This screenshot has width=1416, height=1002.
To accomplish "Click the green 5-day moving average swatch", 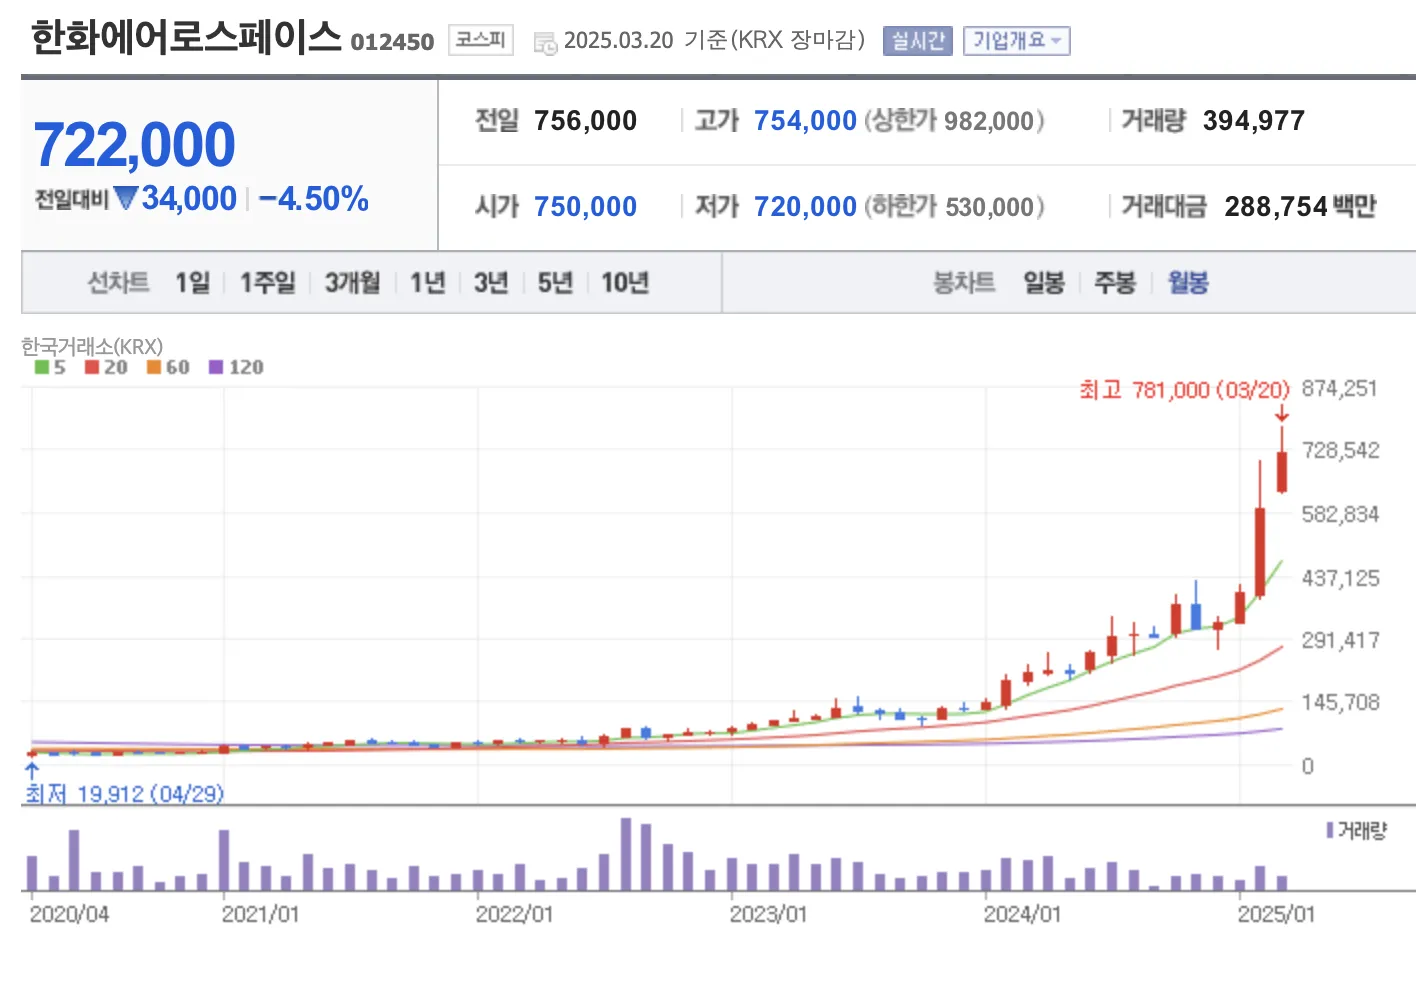I will [42, 367].
